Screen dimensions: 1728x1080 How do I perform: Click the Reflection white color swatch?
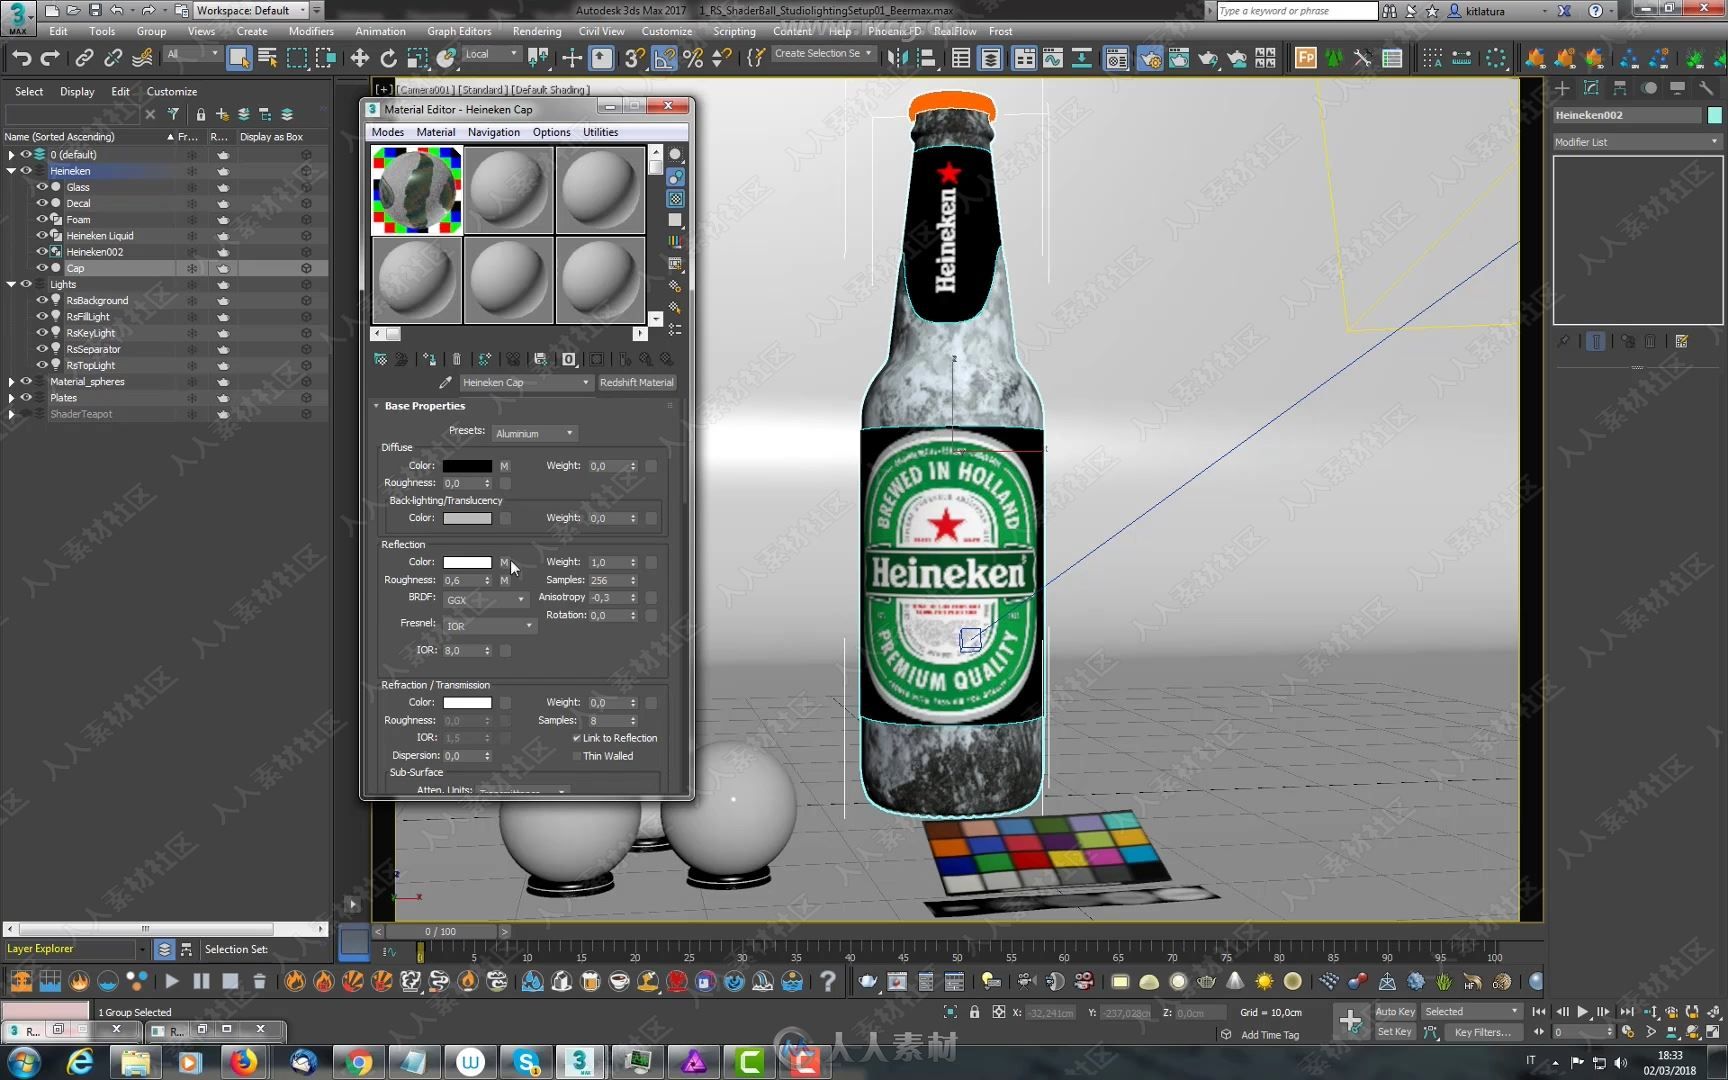[467, 562]
